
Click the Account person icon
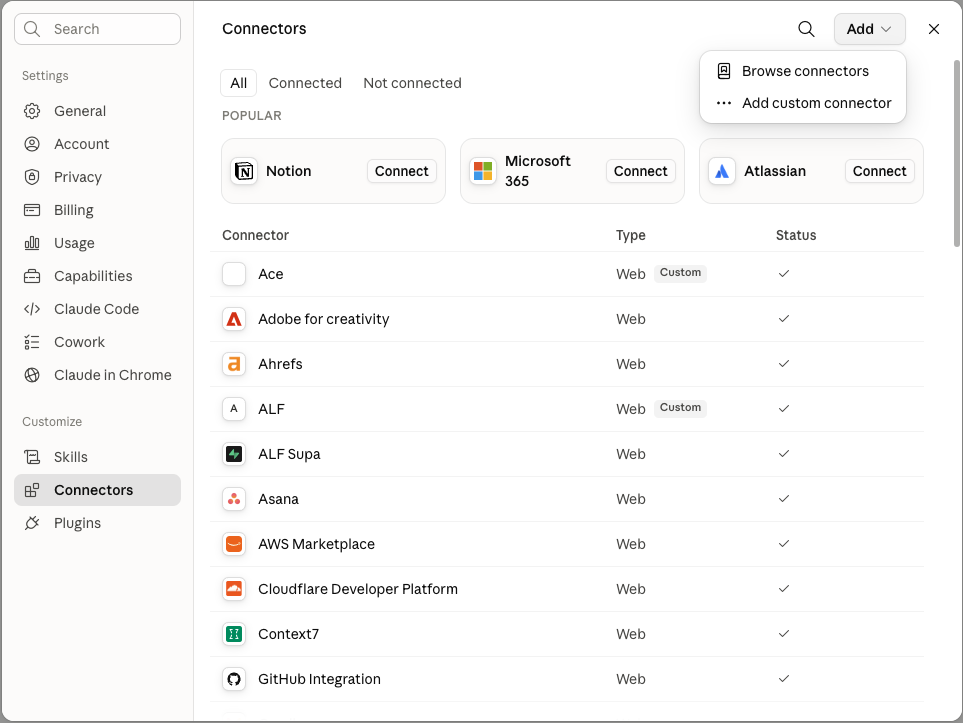tap(32, 144)
